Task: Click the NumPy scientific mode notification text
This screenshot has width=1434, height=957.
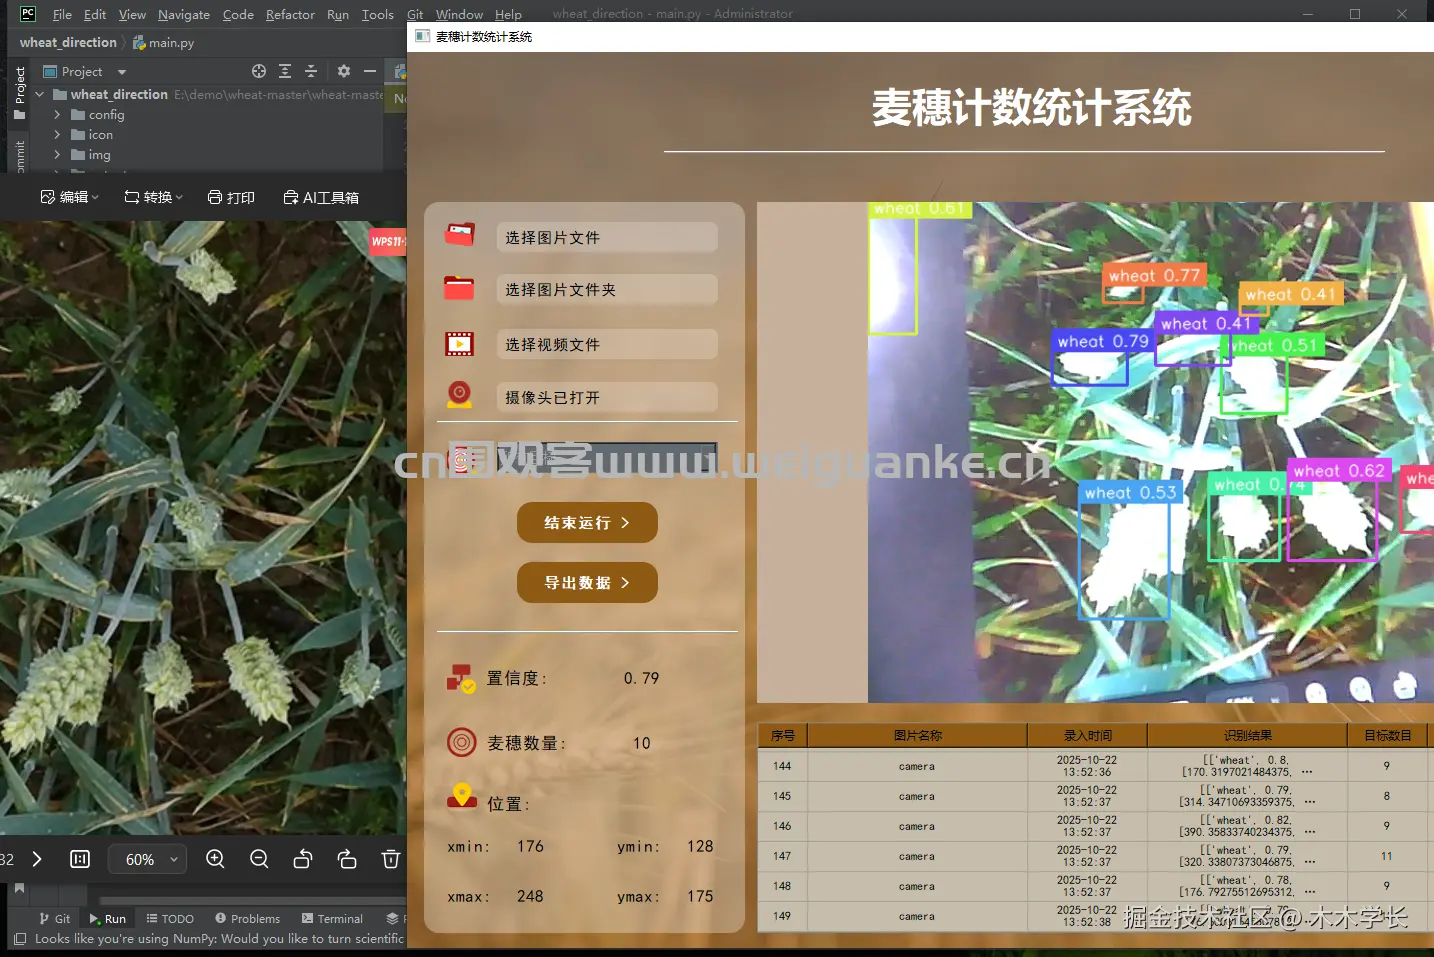Action: click(x=219, y=939)
